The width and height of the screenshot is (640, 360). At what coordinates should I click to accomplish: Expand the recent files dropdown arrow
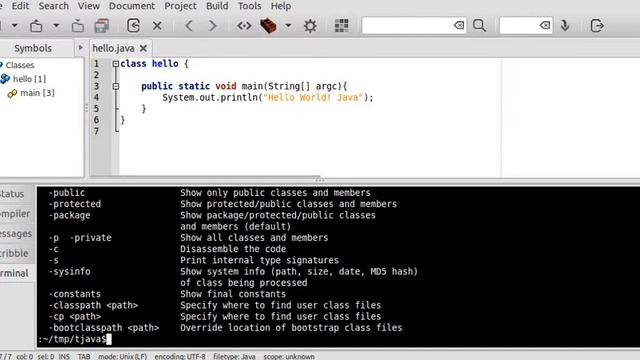pyautogui.click(x=56, y=26)
